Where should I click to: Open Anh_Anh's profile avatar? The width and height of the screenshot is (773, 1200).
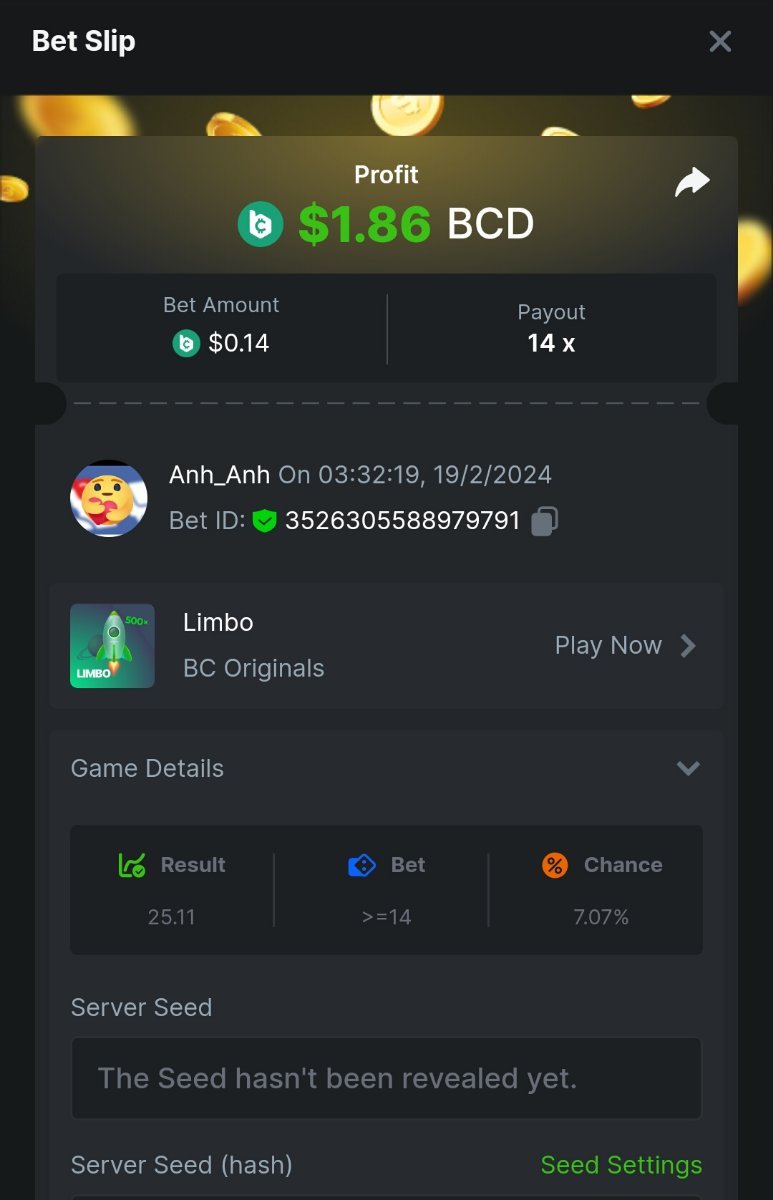(109, 498)
